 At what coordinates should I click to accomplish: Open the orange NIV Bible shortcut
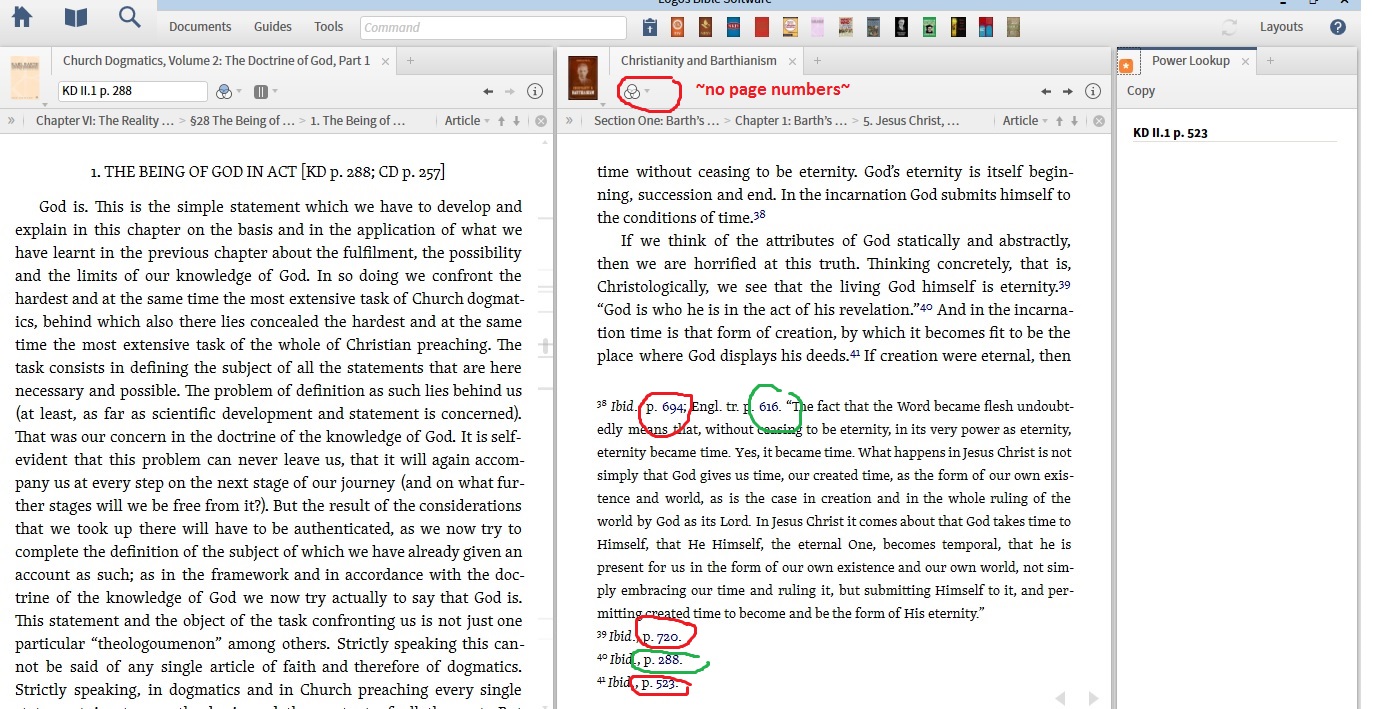pos(678,27)
